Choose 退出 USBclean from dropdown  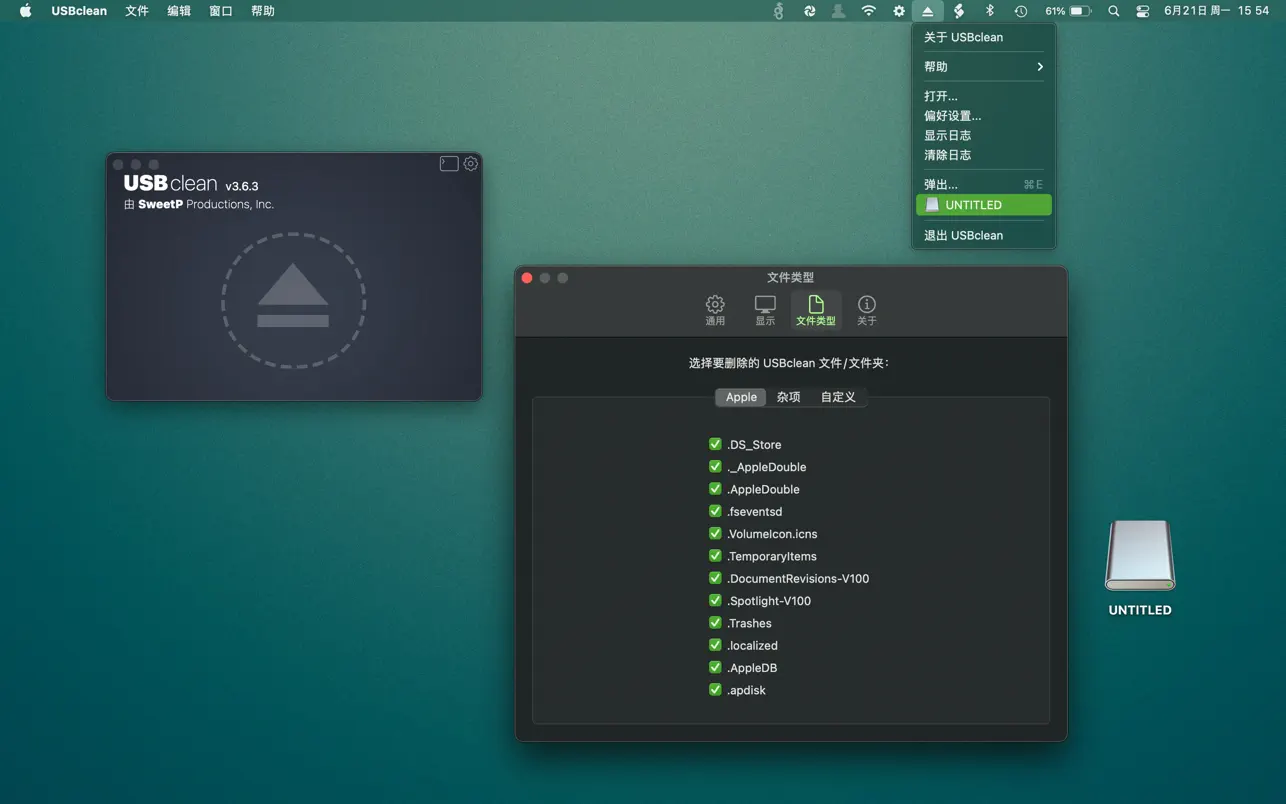click(x=984, y=235)
